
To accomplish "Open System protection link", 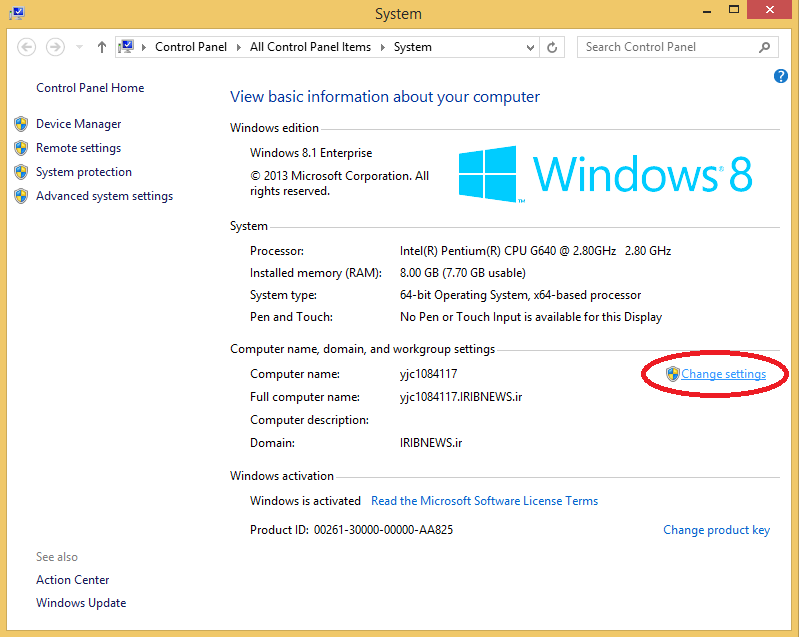I will click(x=84, y=172).
